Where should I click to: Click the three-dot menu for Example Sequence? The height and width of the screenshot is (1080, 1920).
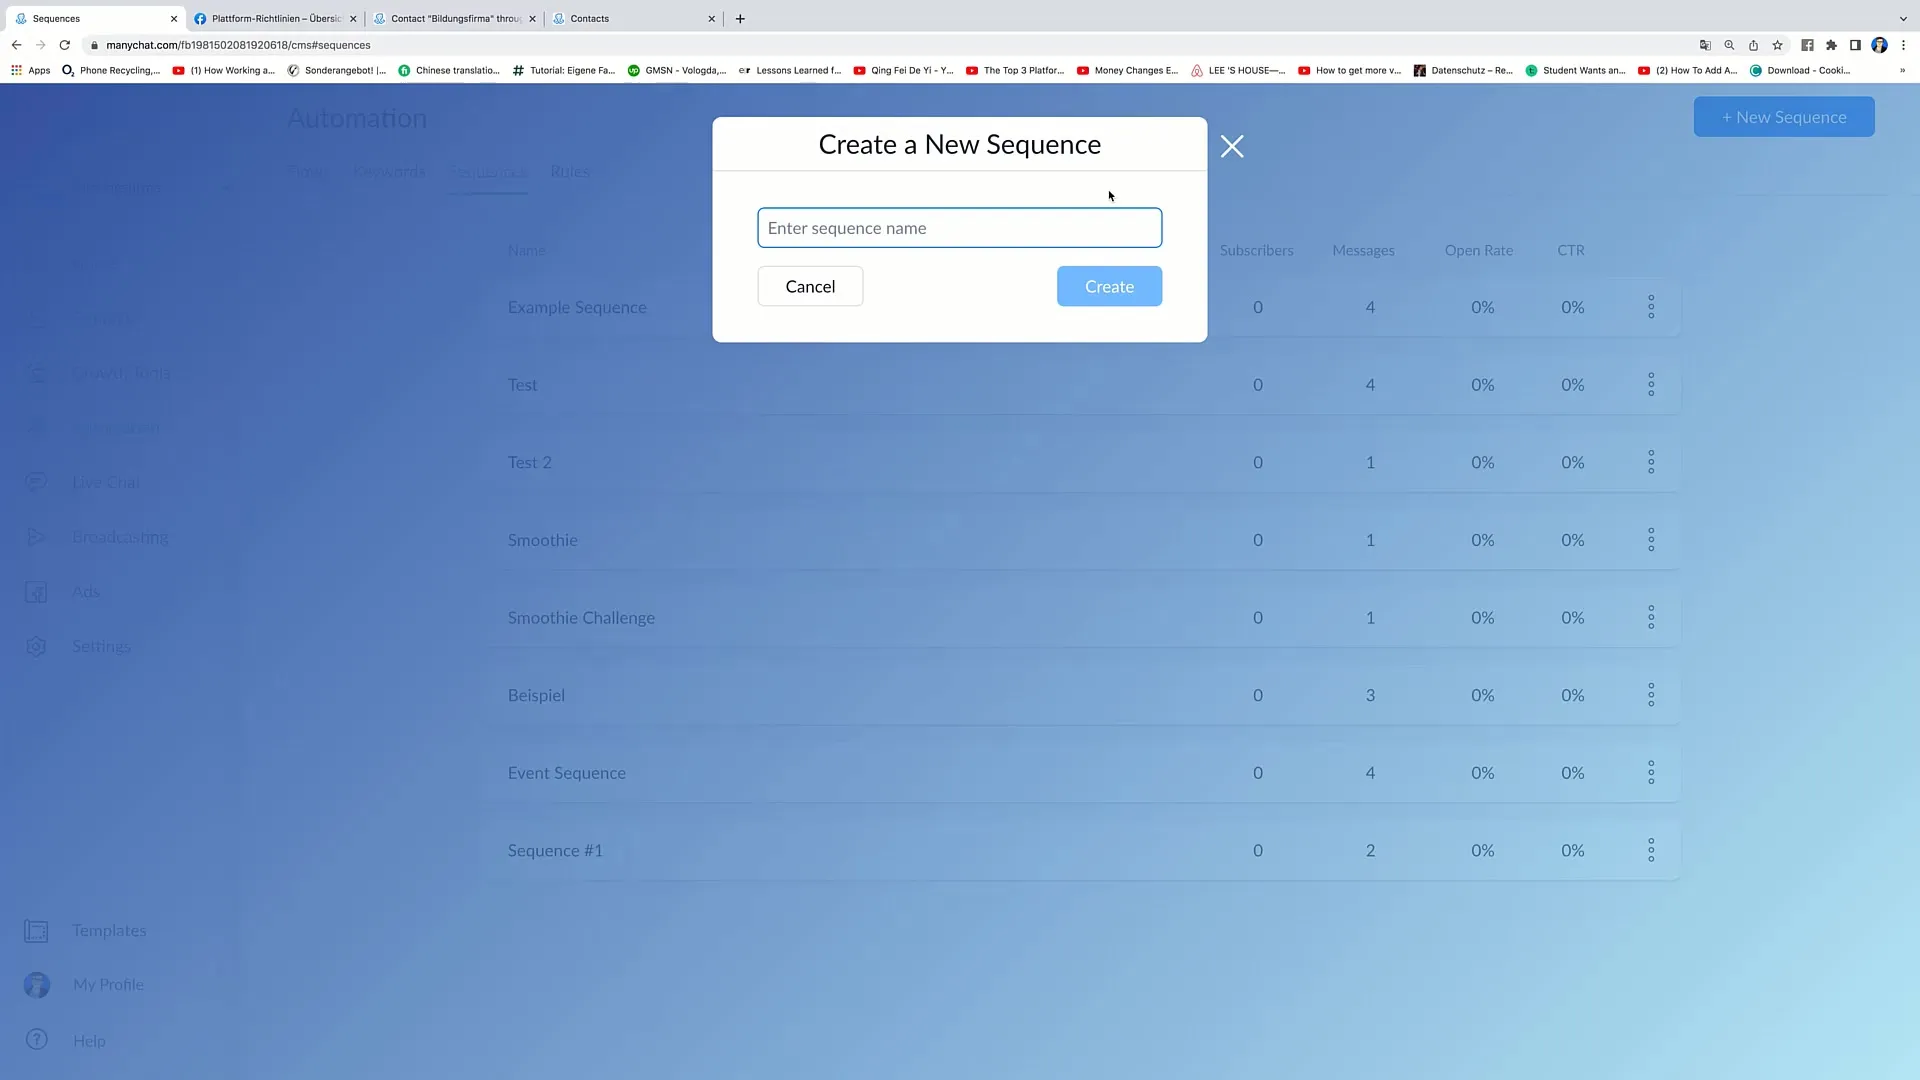(1651, 306)
